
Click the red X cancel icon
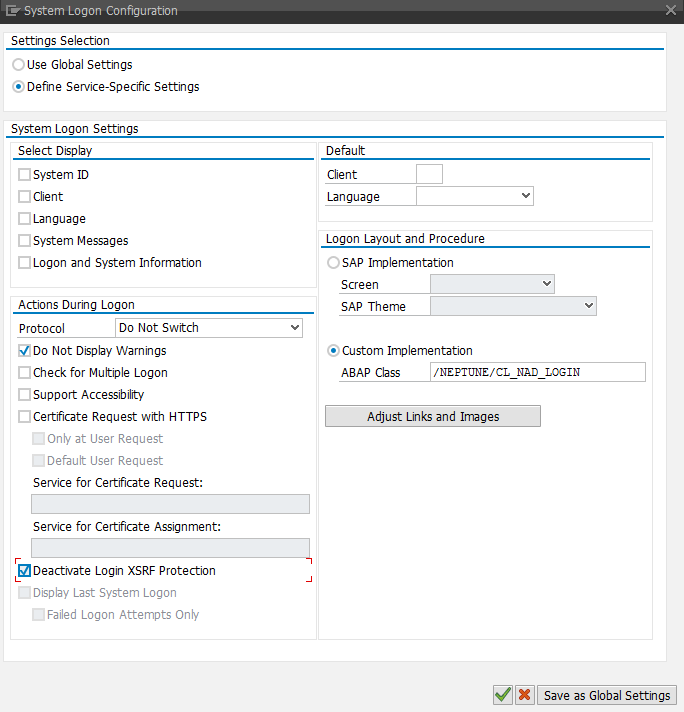coord(524,696)
